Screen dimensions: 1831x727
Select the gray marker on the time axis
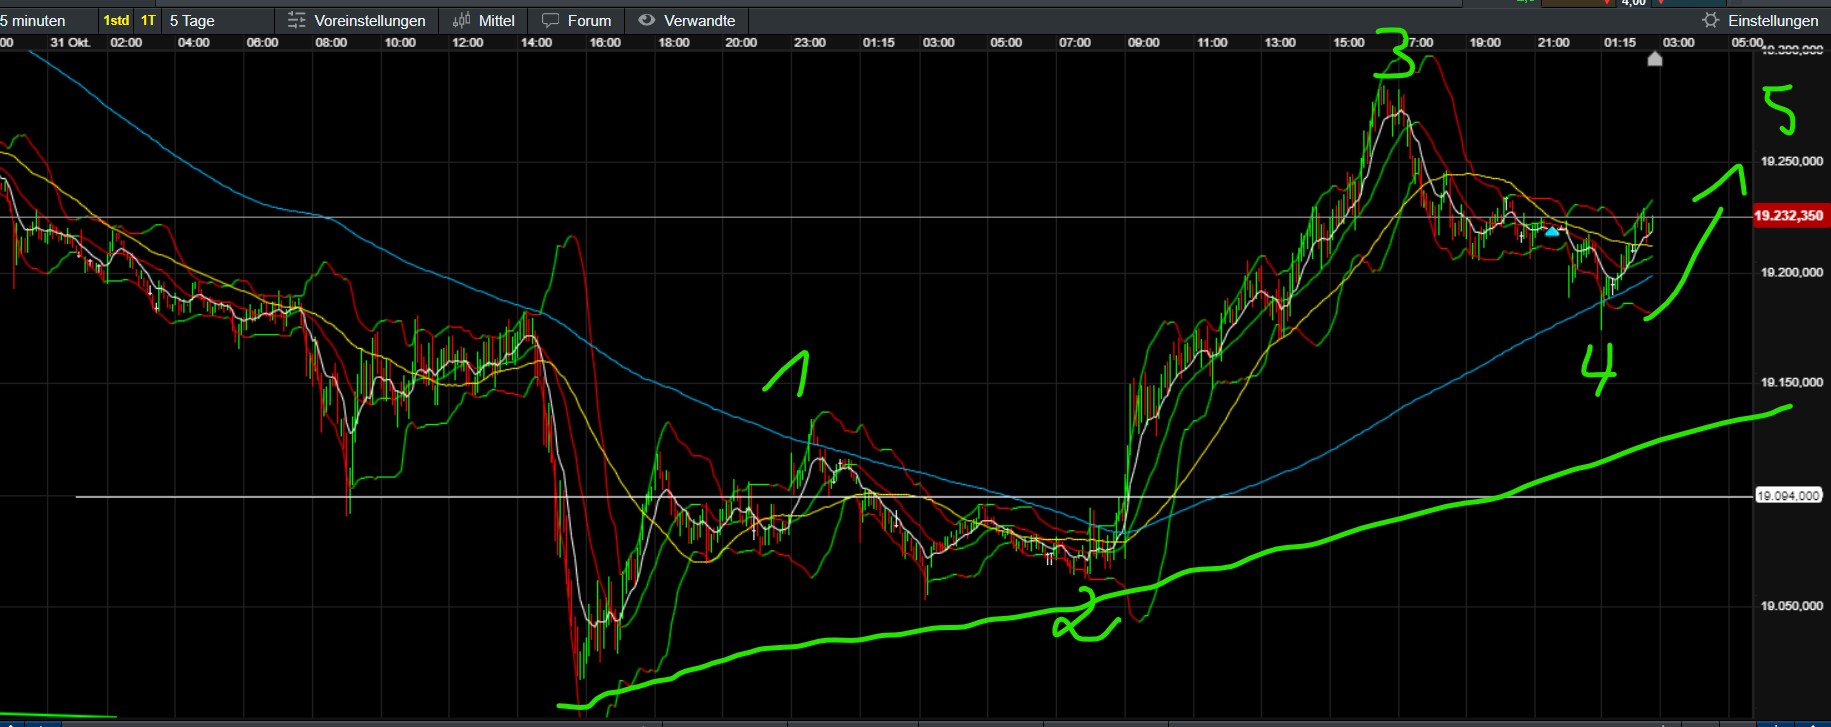[1654, 59]
